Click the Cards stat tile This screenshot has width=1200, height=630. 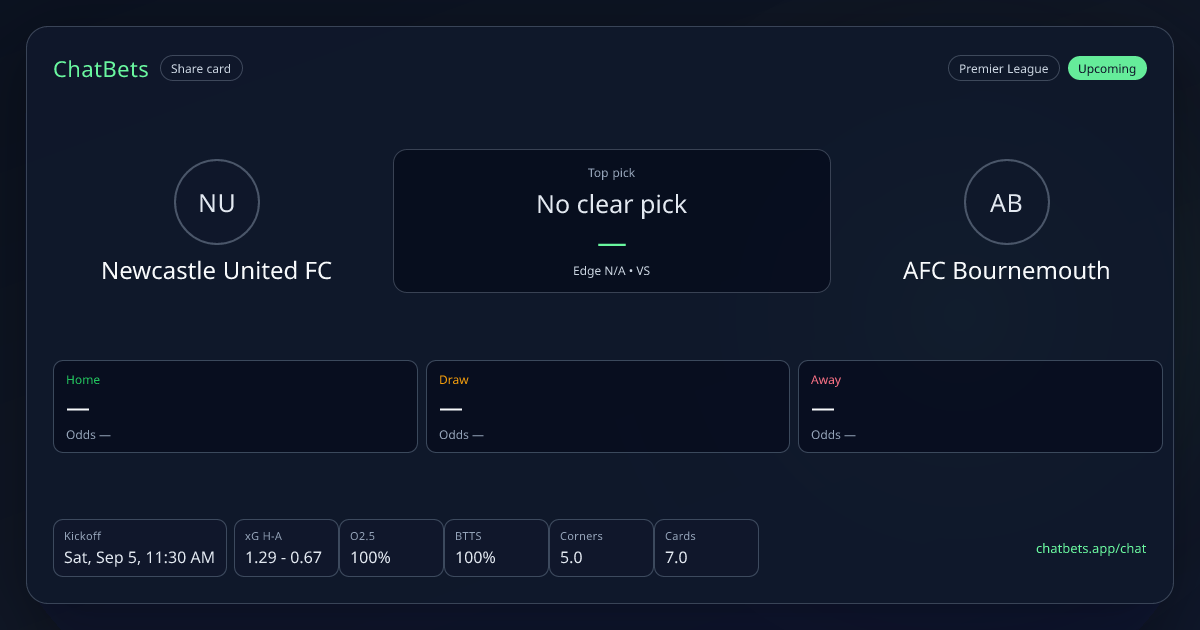tap(706, 548)
